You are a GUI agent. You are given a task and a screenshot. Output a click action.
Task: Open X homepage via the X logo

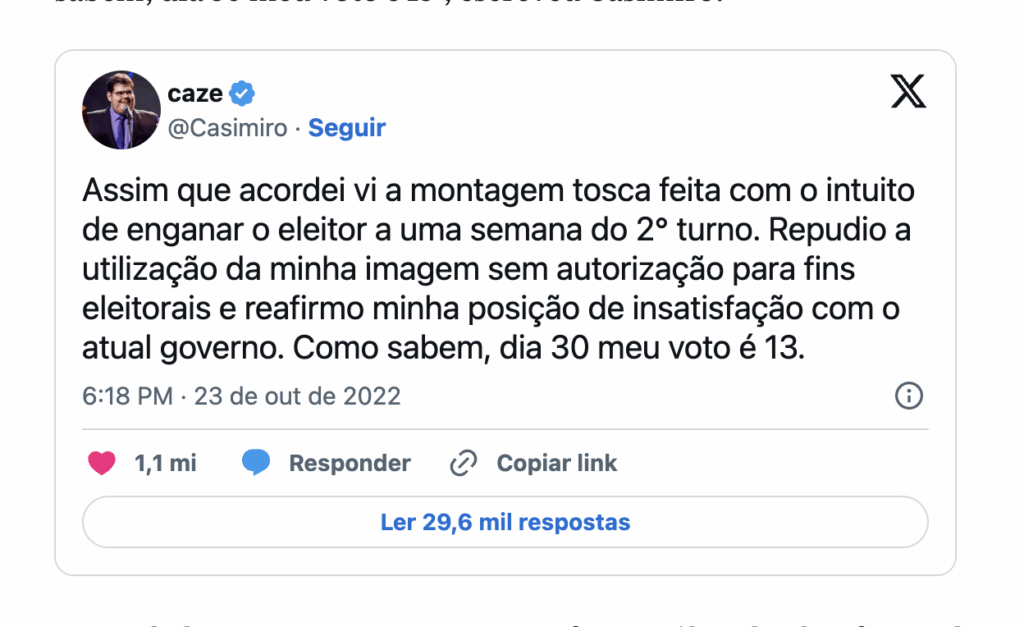click(907, 92)
